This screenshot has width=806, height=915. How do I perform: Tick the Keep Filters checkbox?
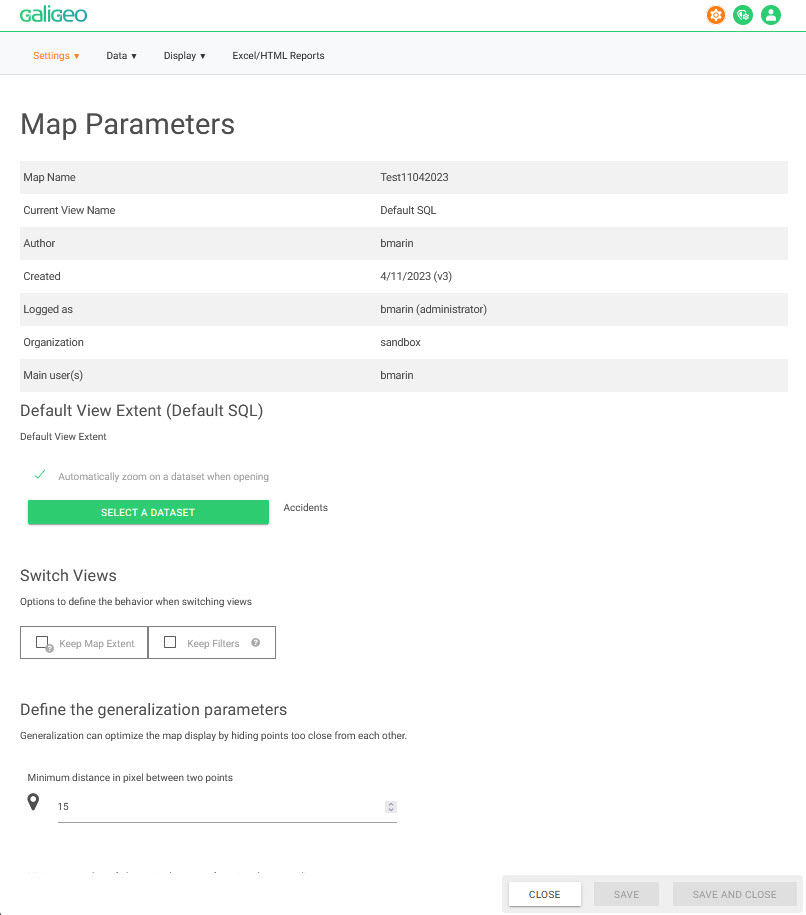coord(170,643)
